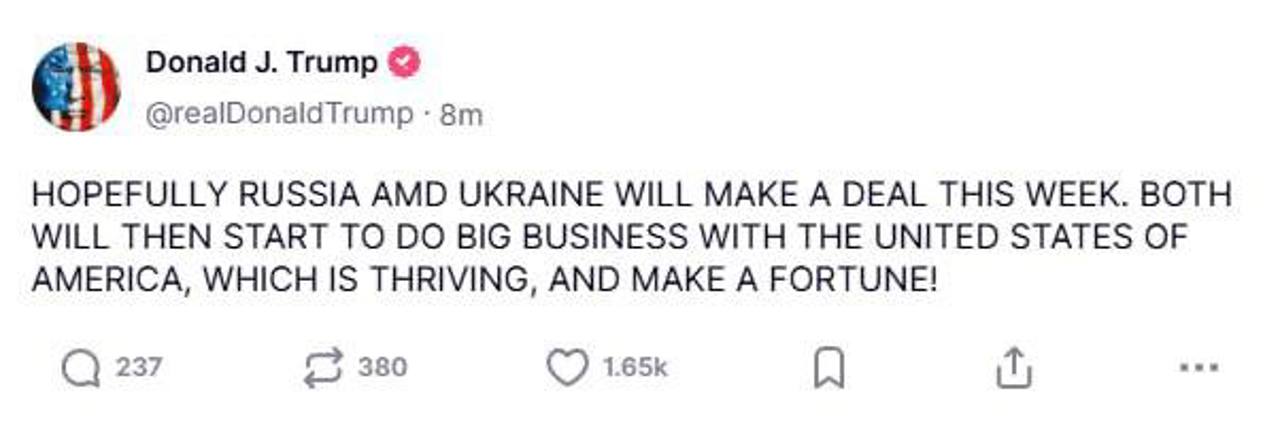1280x427 pixels.
Task: Open the American flag profile avatar
Action: pos(76,87)
